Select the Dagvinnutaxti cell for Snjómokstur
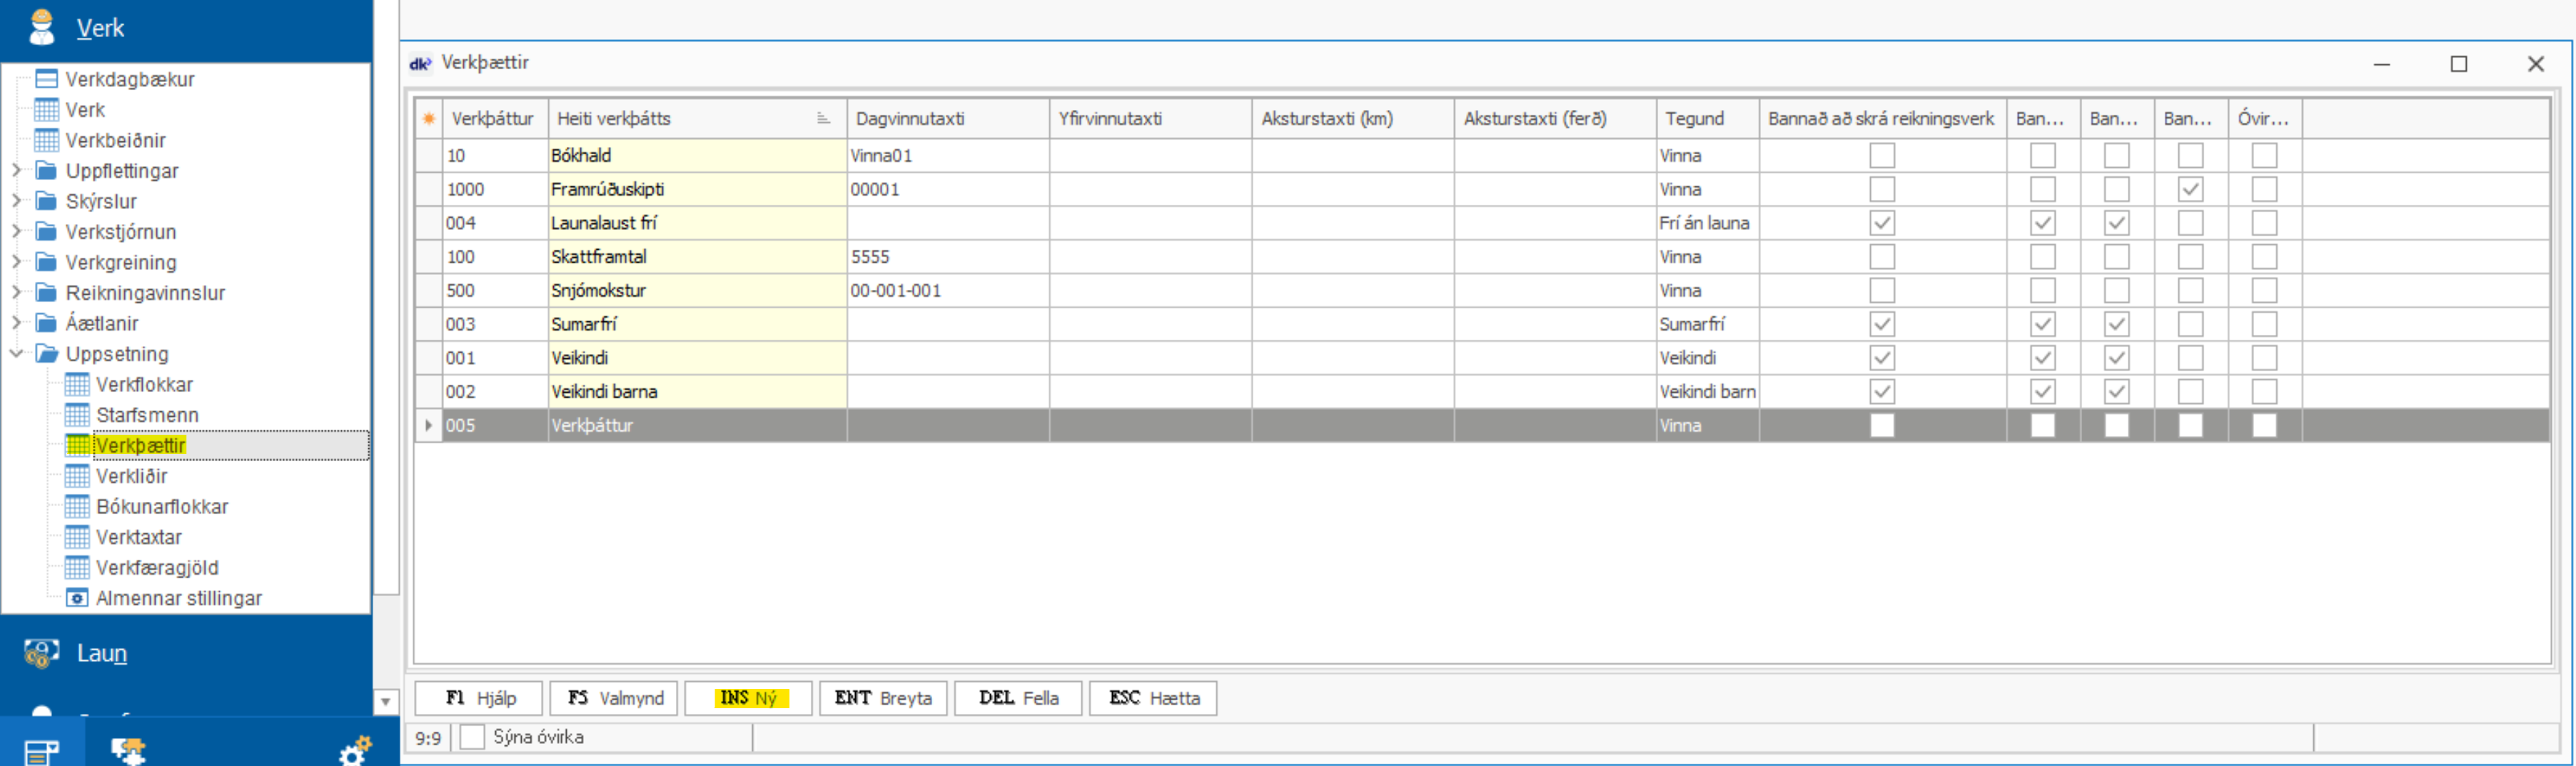Screen dimensions: 2576x766 pos(946,291)
